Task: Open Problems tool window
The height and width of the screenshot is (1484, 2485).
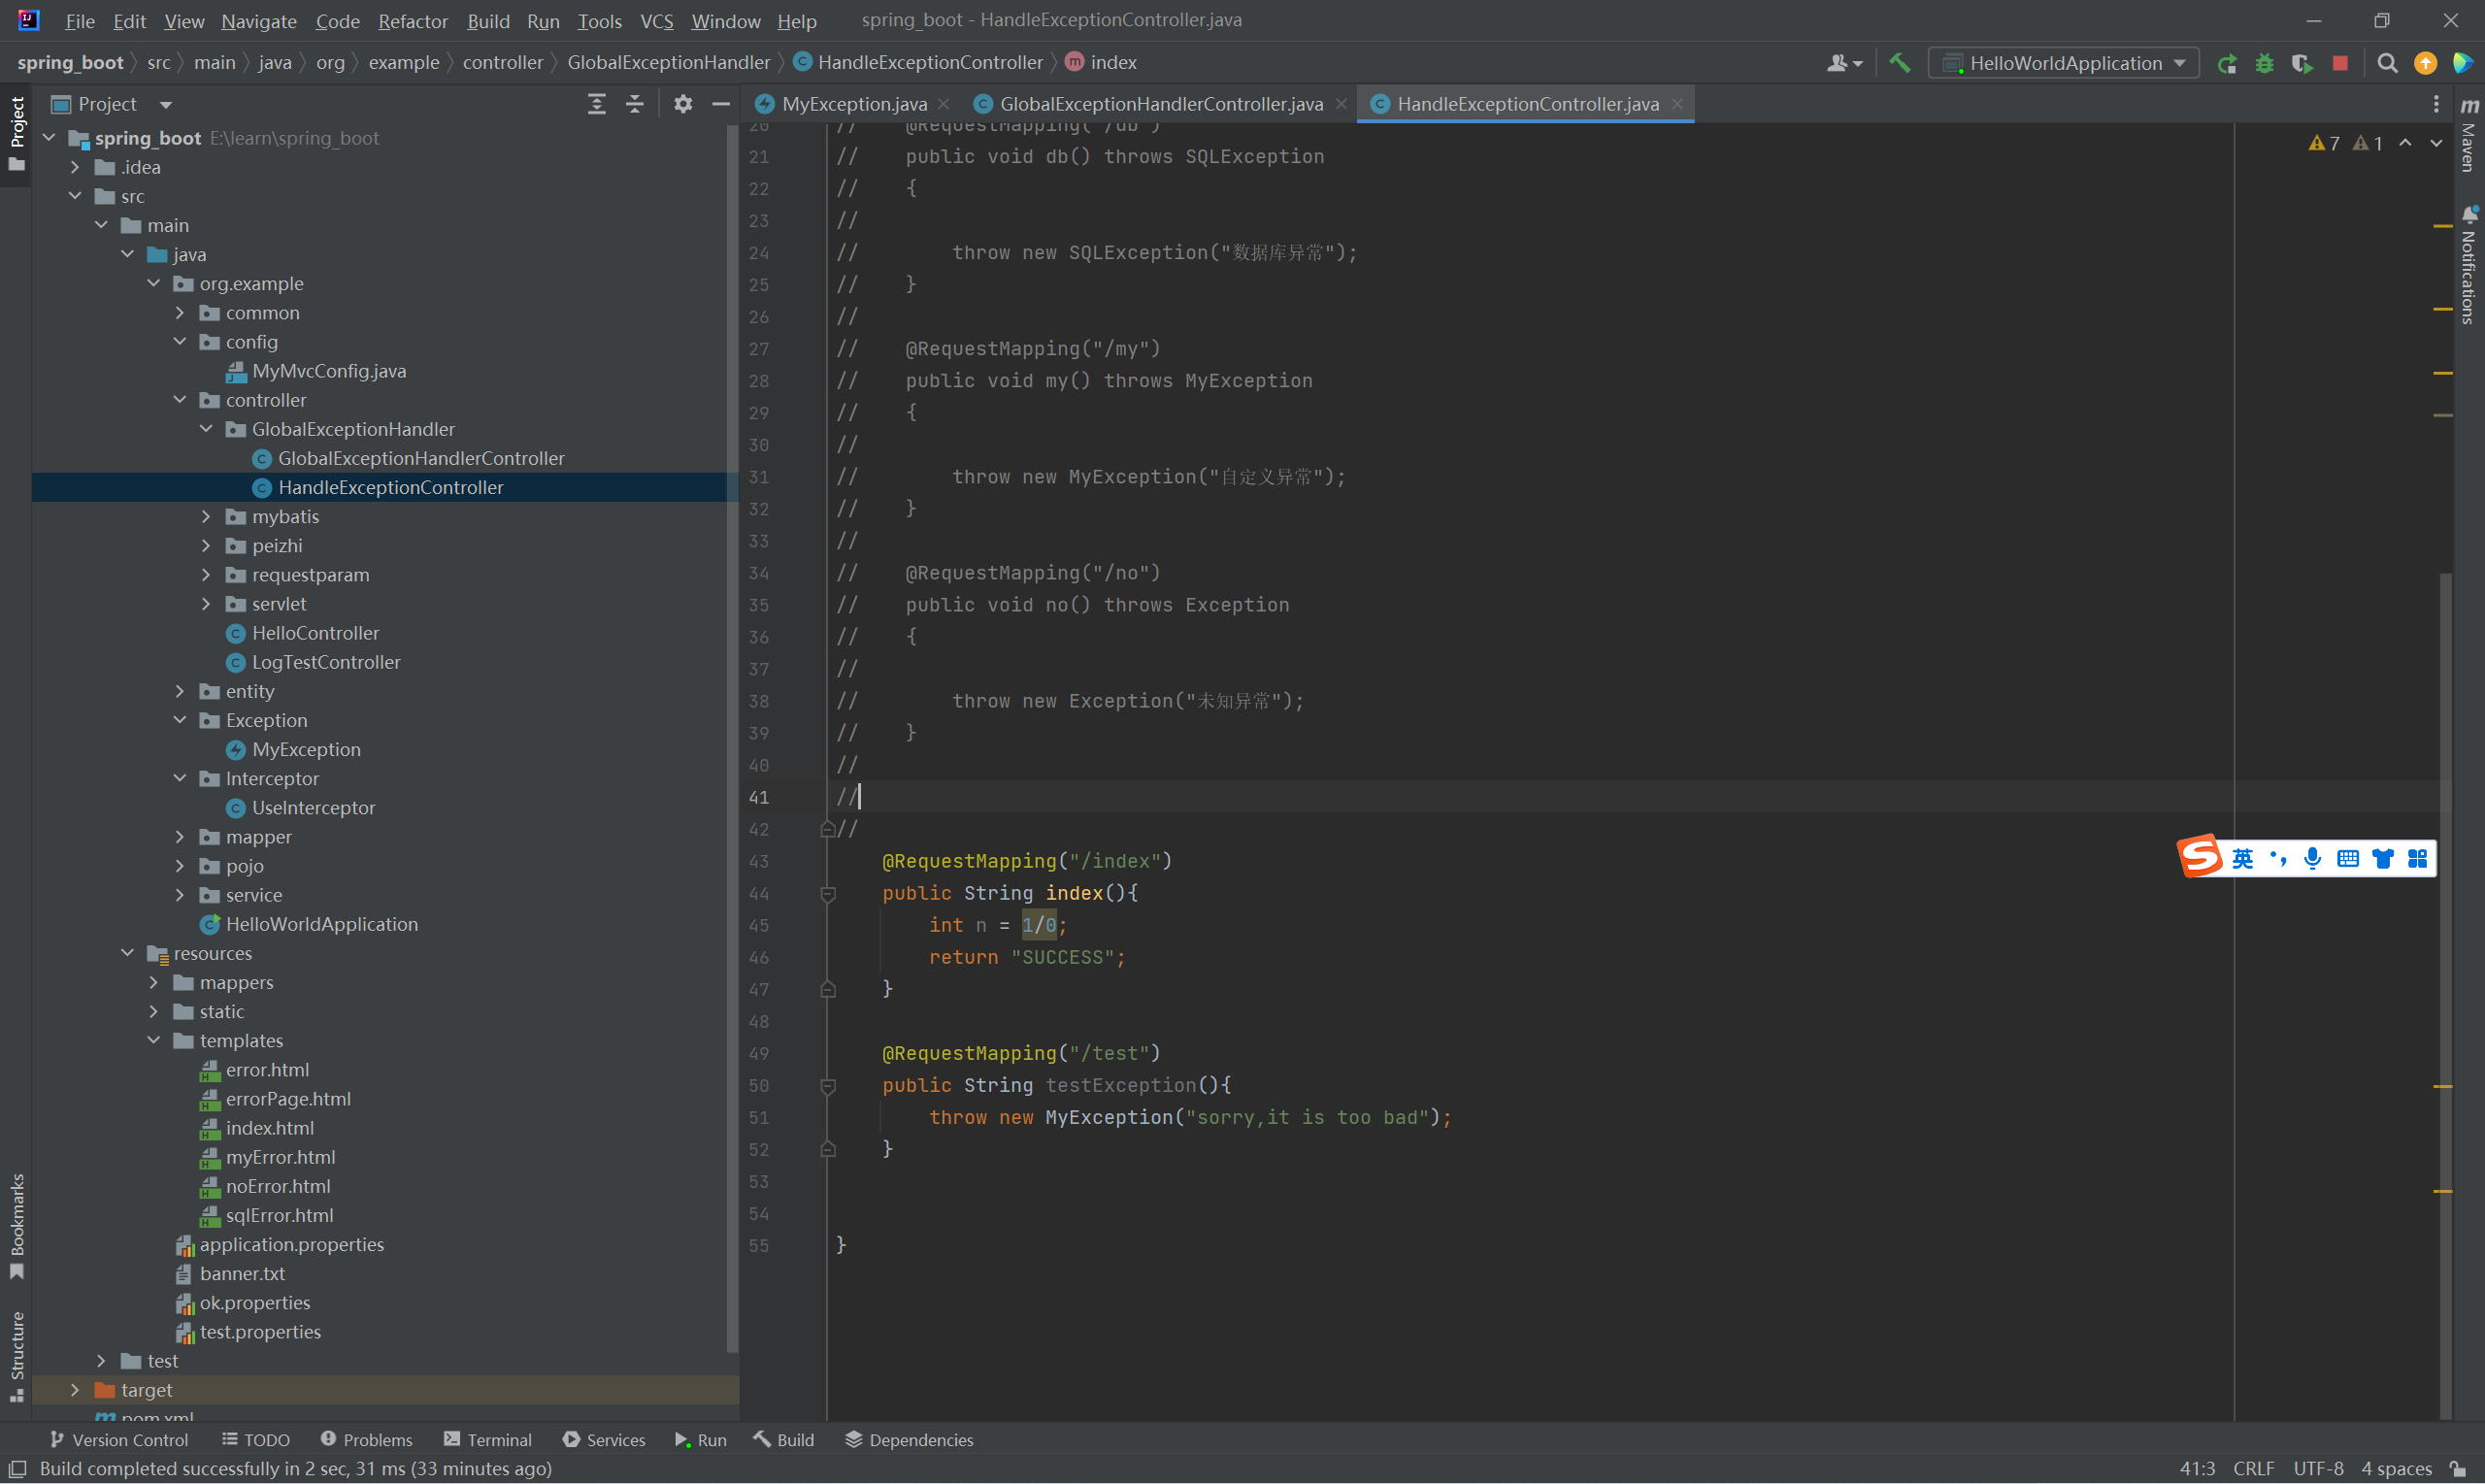Action: pos(366,1439)
